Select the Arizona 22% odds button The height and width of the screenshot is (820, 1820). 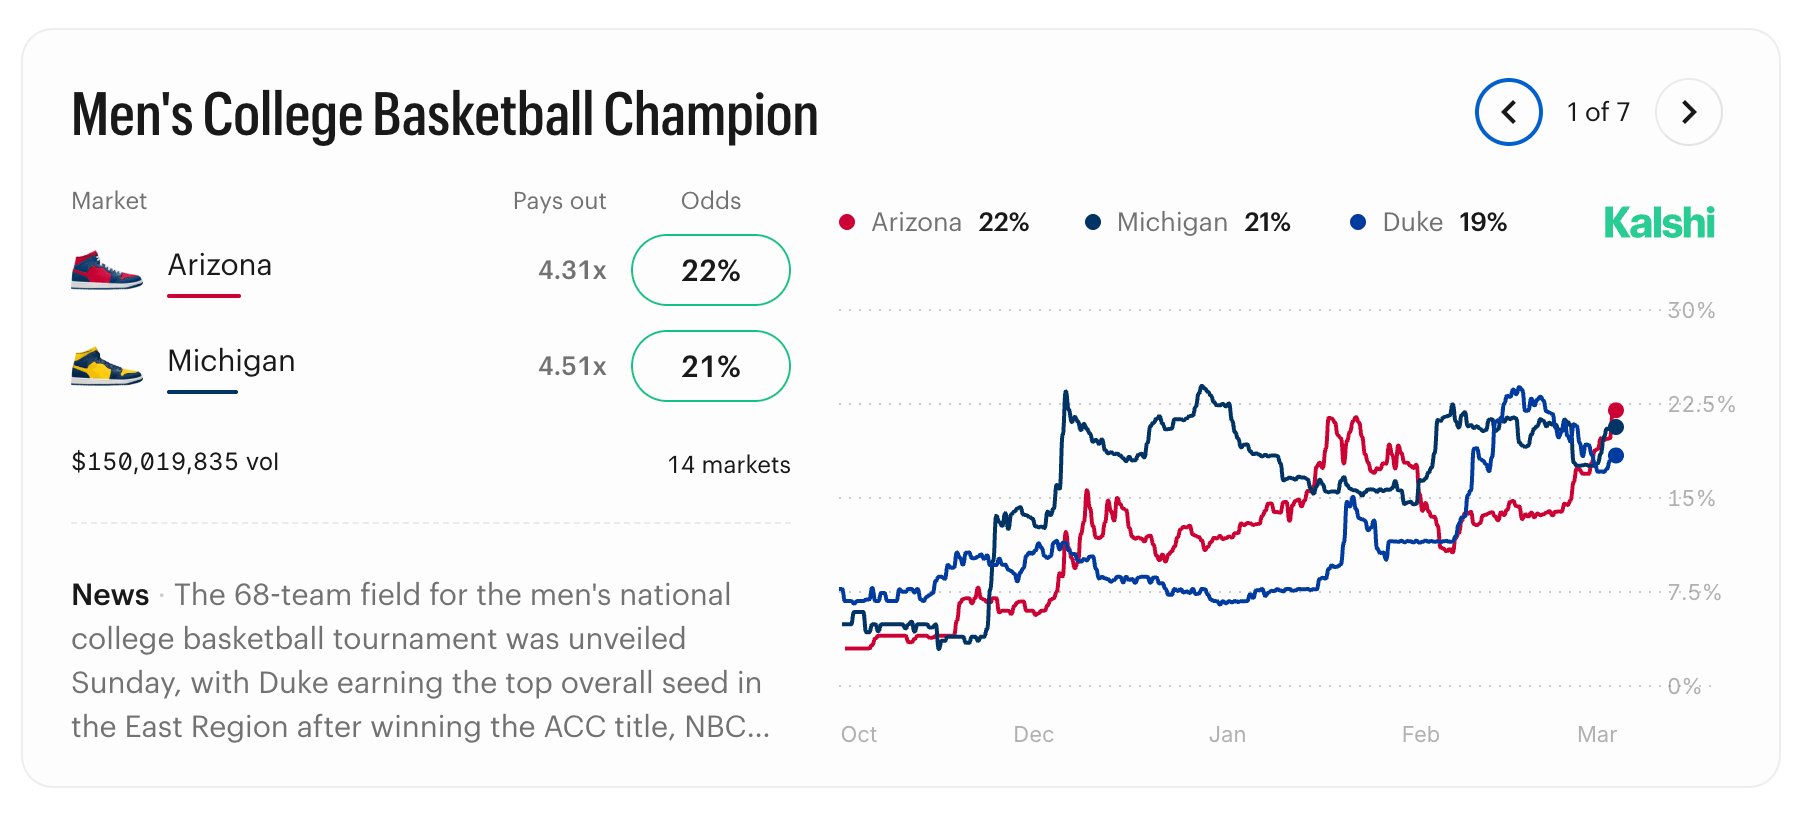(710, 270)
